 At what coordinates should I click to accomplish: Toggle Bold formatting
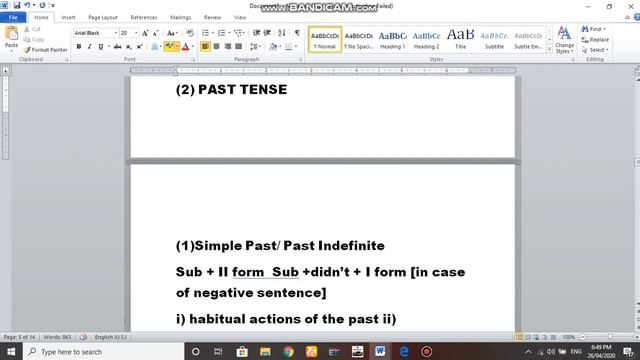[x=79, y=47]
